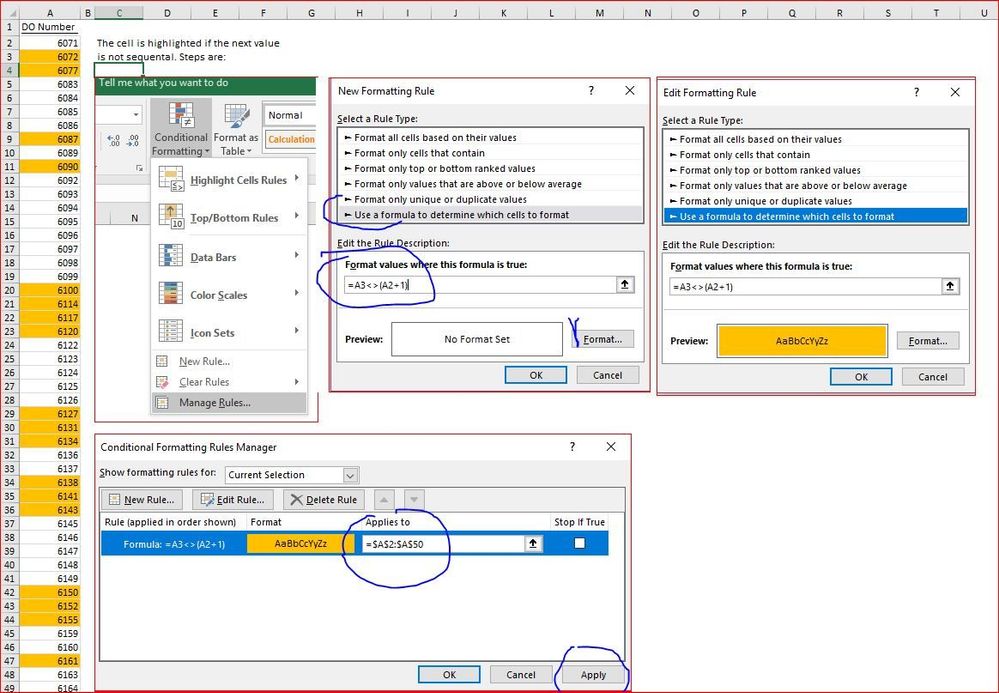Click the collapse-dialog arrow in Edit Formatting Rule

[951, 287]
